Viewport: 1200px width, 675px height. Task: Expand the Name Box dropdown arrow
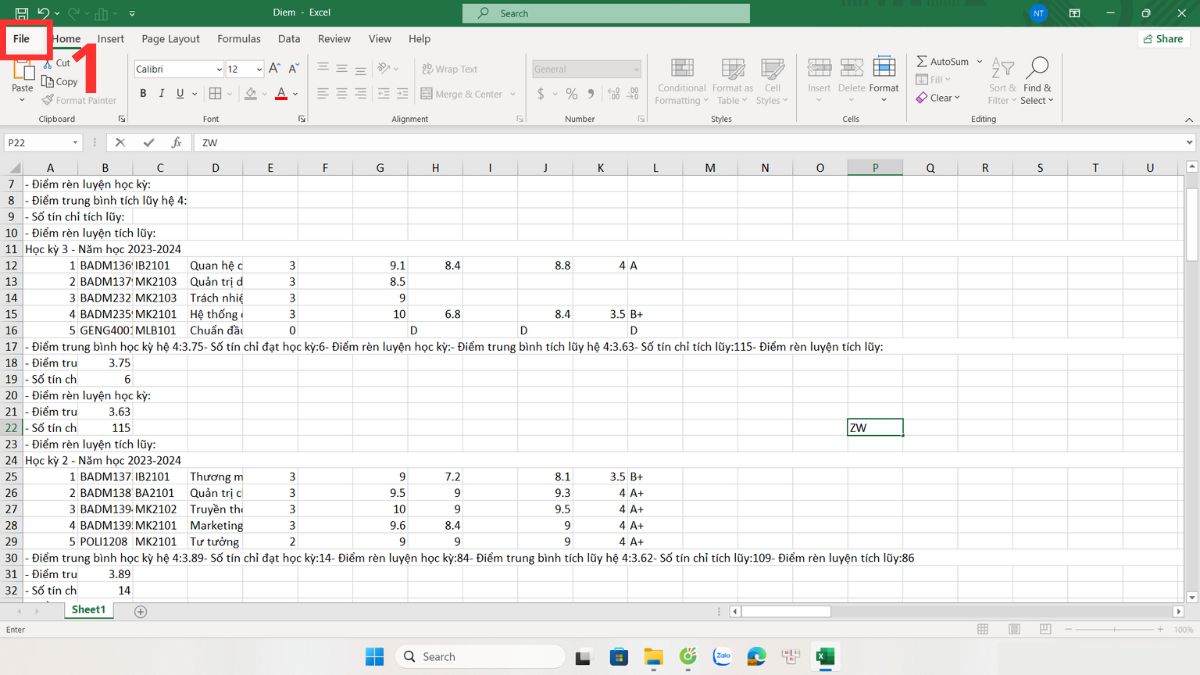tap(75, 143)
